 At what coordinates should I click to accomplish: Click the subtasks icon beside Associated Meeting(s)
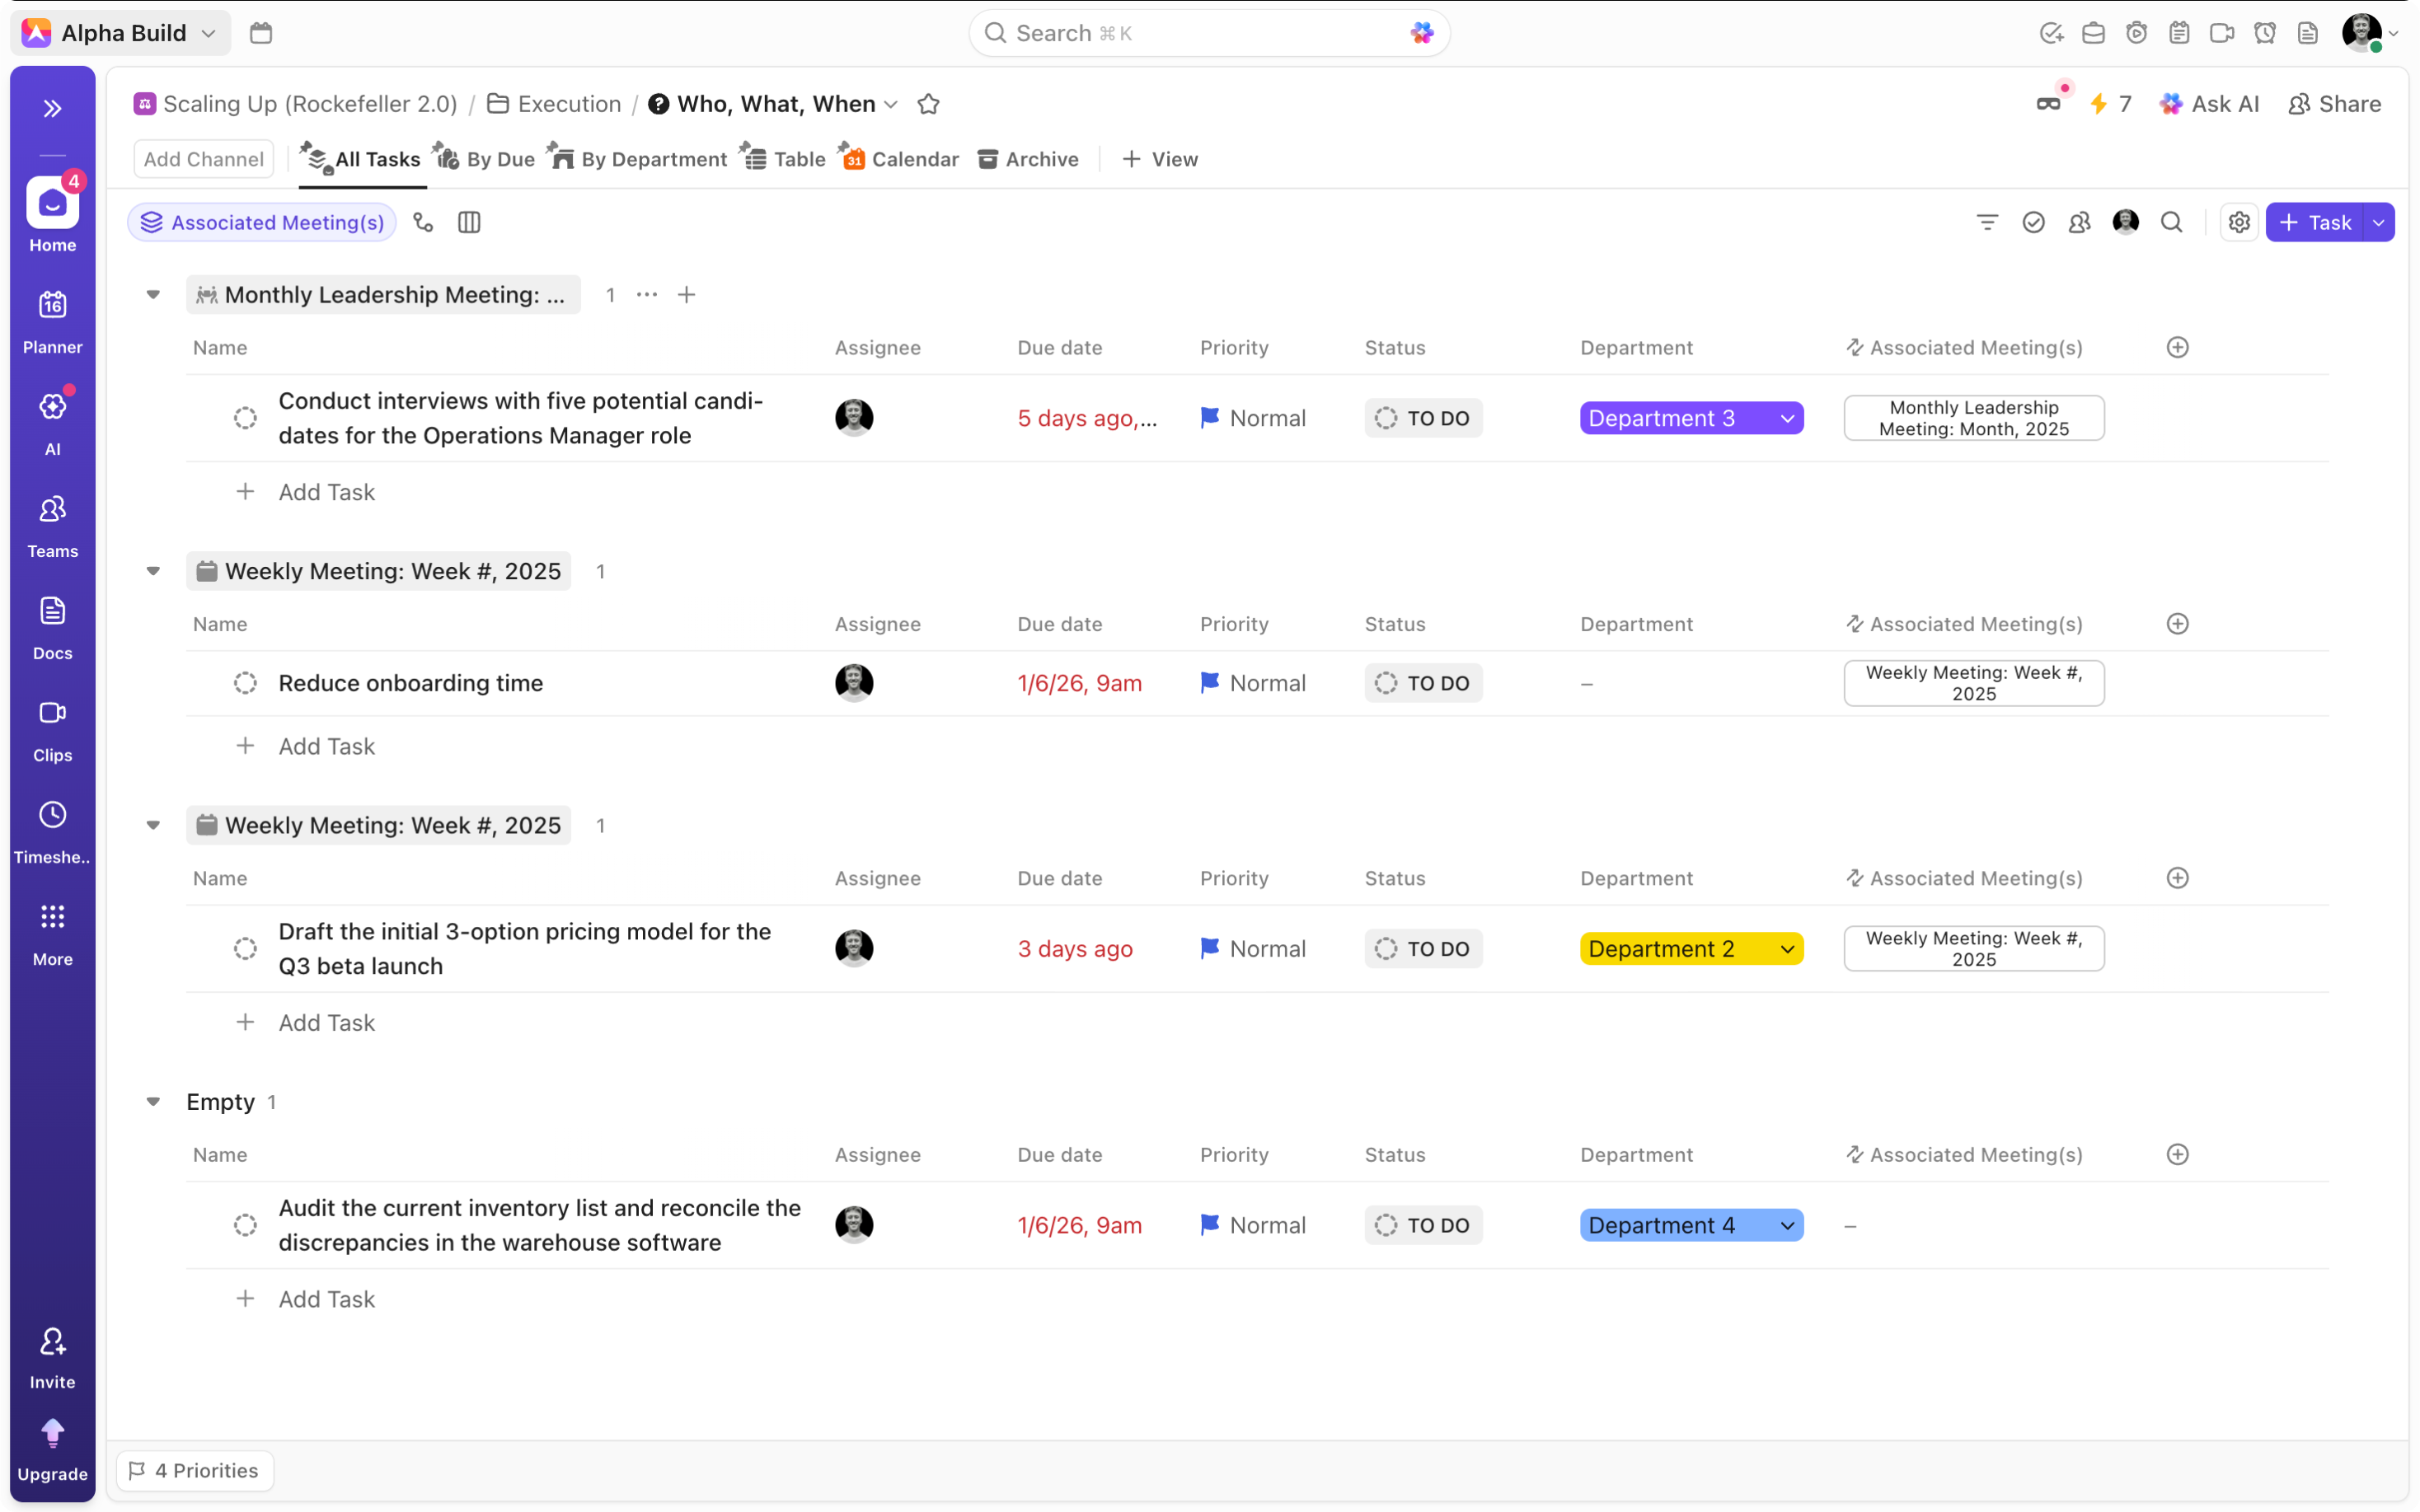coord(424,222)
